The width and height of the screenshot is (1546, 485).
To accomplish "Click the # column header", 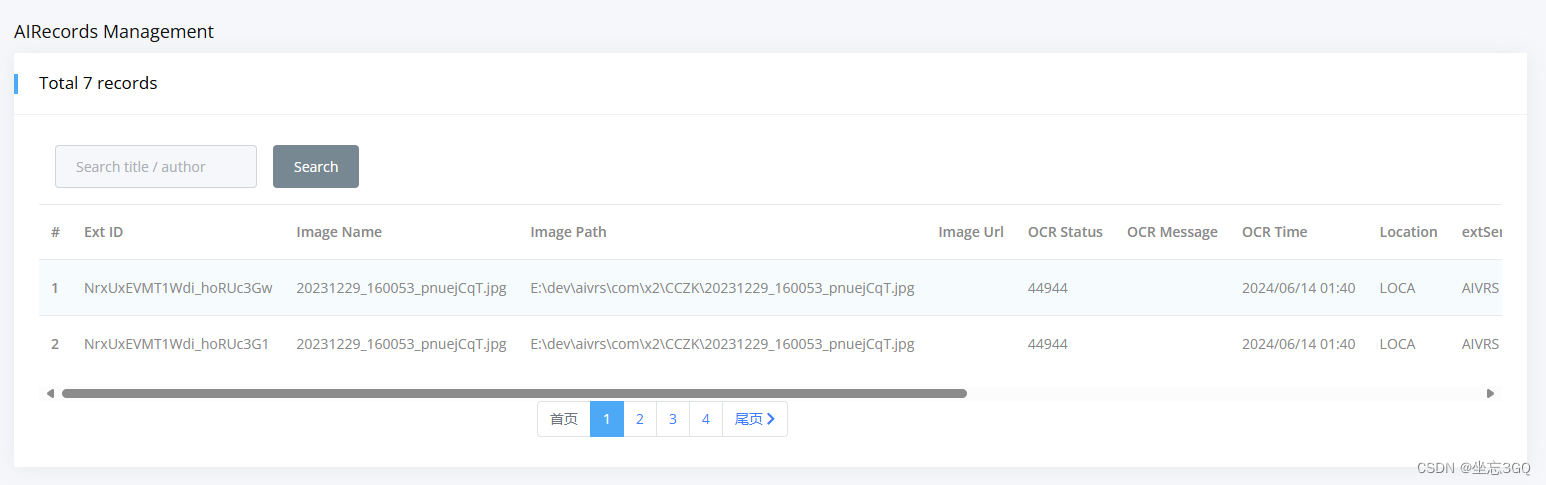I will pyautogui.click(x=55, y=232).
